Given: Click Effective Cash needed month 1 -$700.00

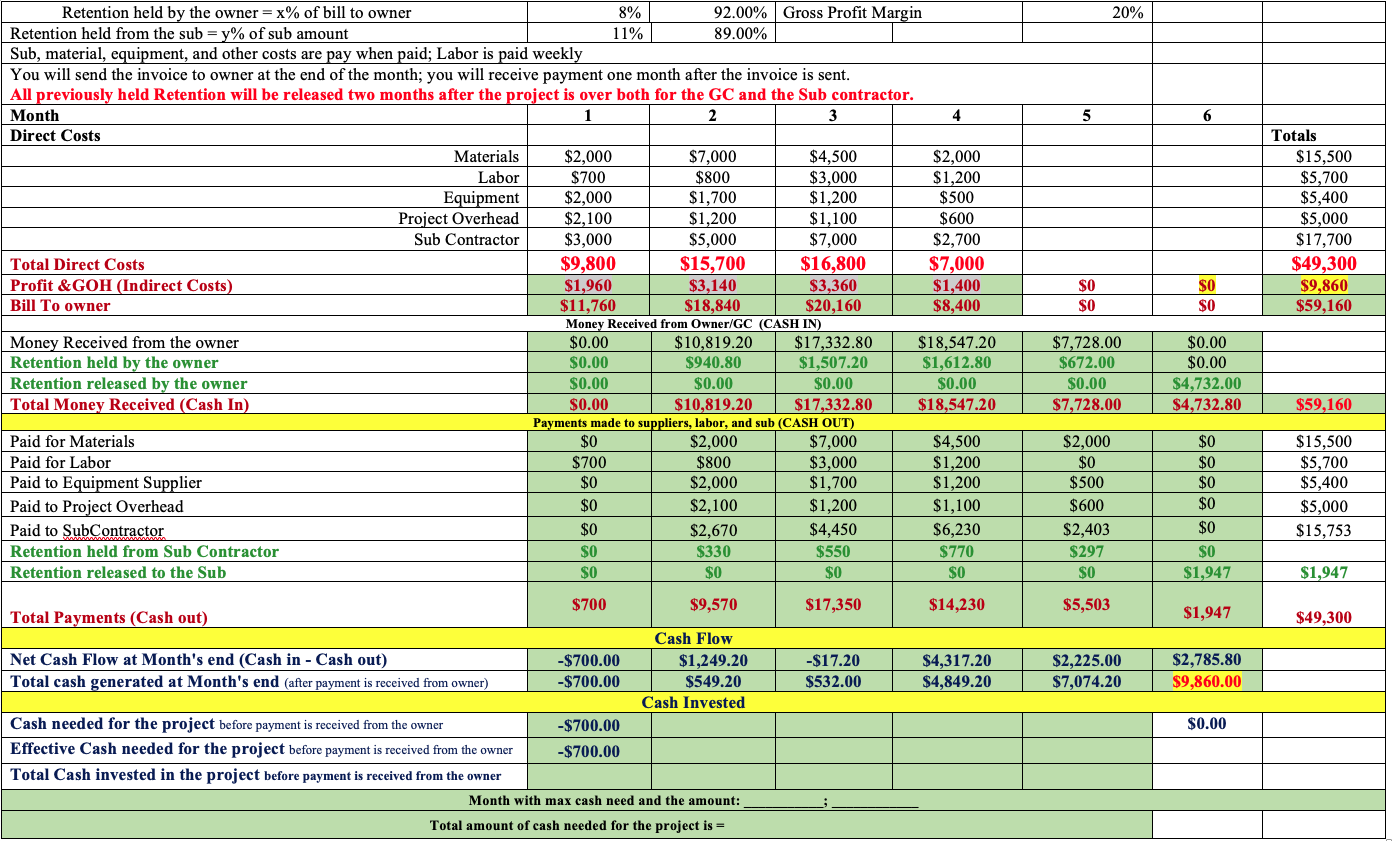Looking at the screenshot, I should point(588,751).
